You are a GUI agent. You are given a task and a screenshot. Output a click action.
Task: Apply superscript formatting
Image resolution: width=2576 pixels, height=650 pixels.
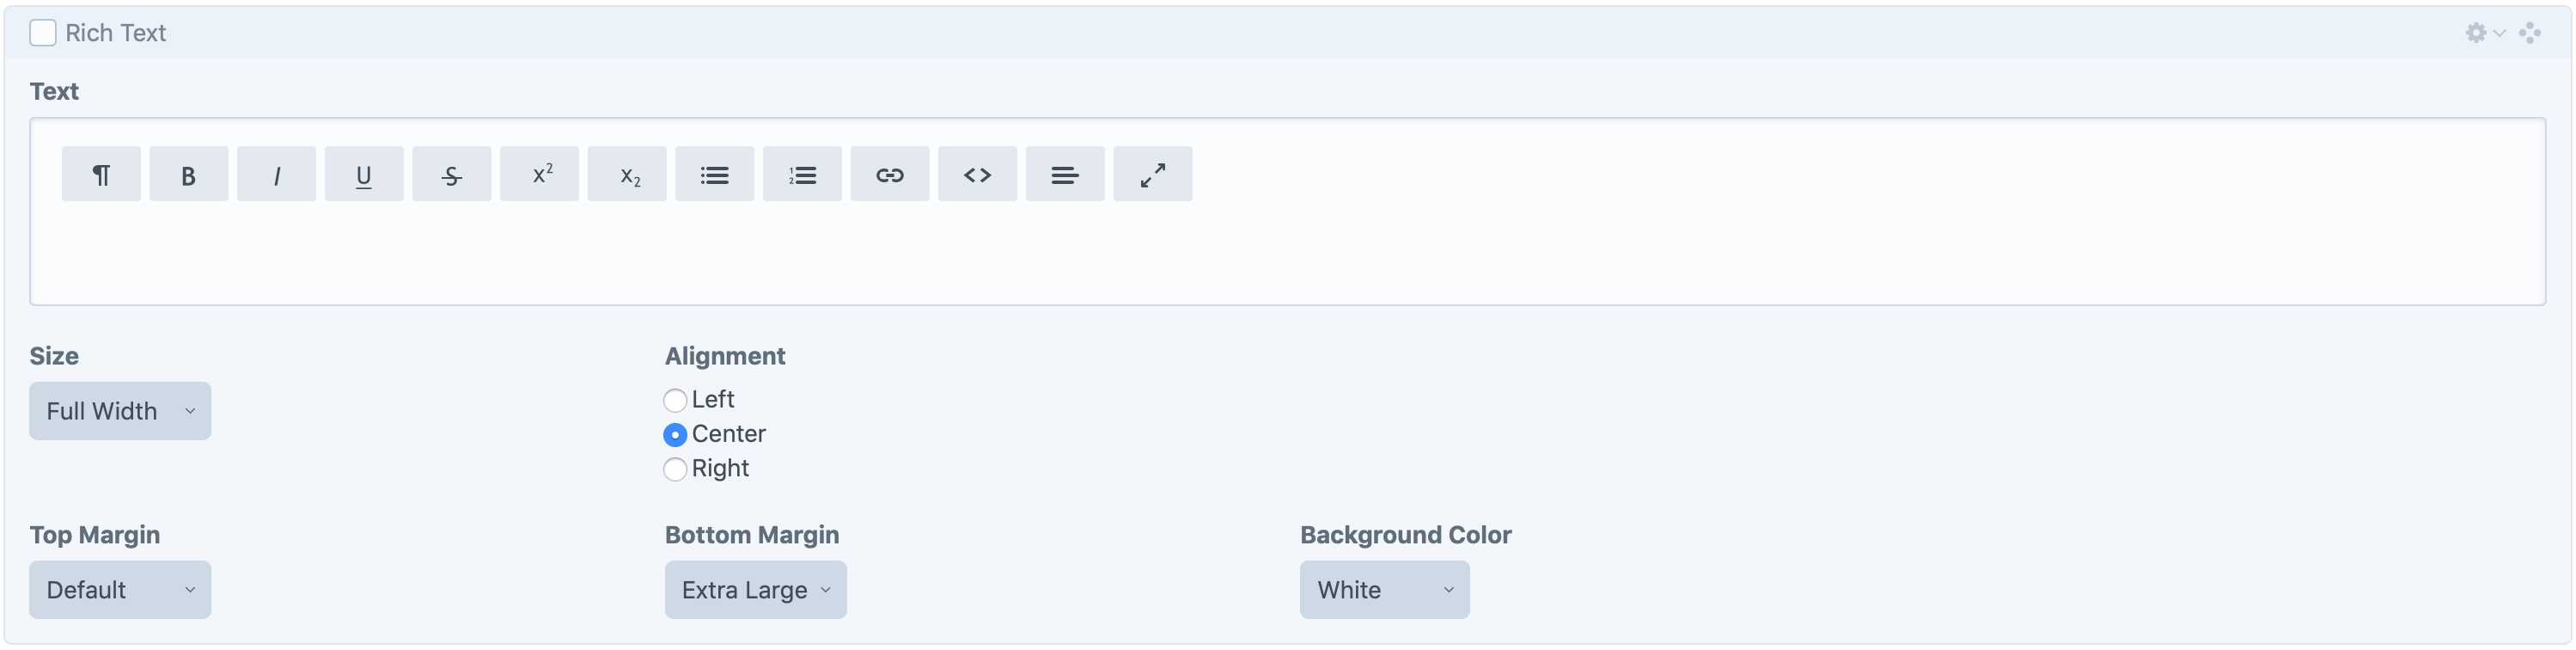[x=539, y=174]
